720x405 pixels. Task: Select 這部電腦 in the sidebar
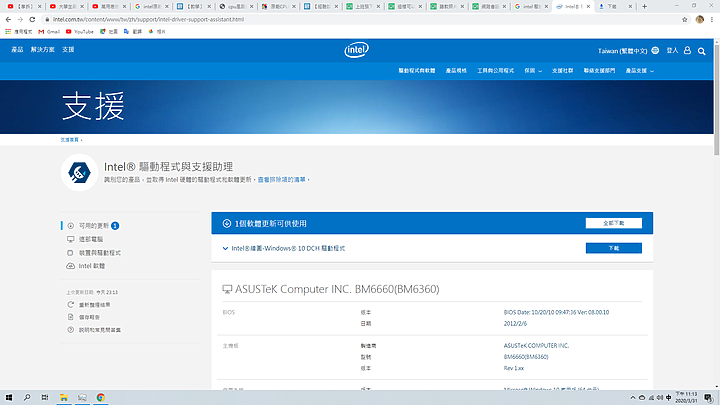(x=91, y=239)
